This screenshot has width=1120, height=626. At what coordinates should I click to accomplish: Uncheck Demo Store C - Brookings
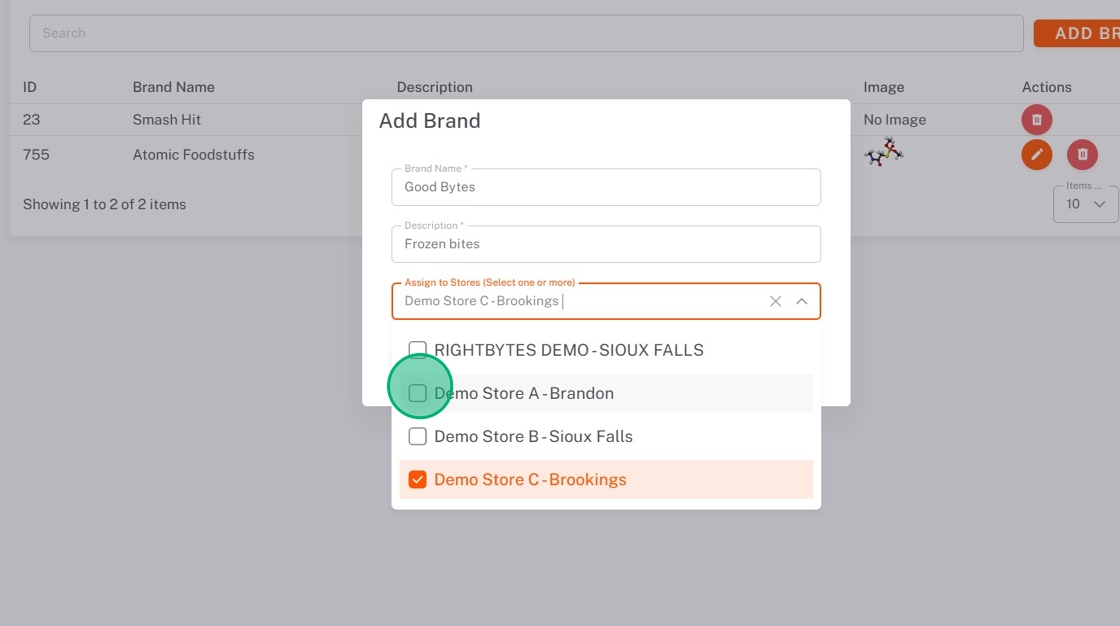pos(418,480)
